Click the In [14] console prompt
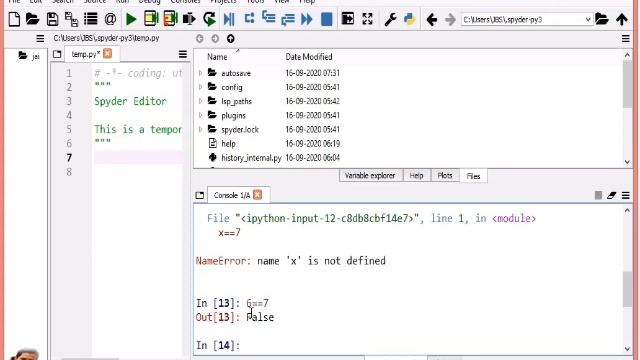This screenshot has width=640, height=360. click(x=218, y=345)
